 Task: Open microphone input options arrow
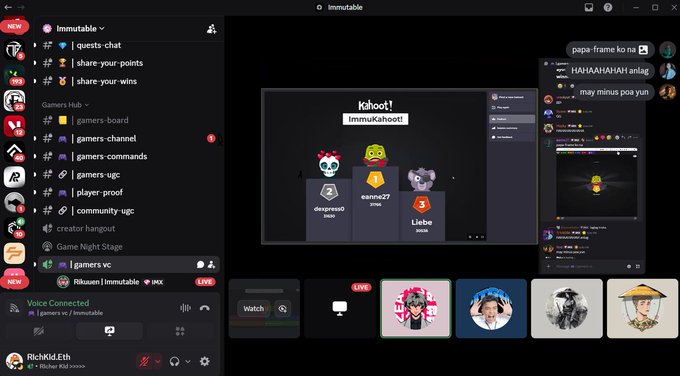pos(158,361)
